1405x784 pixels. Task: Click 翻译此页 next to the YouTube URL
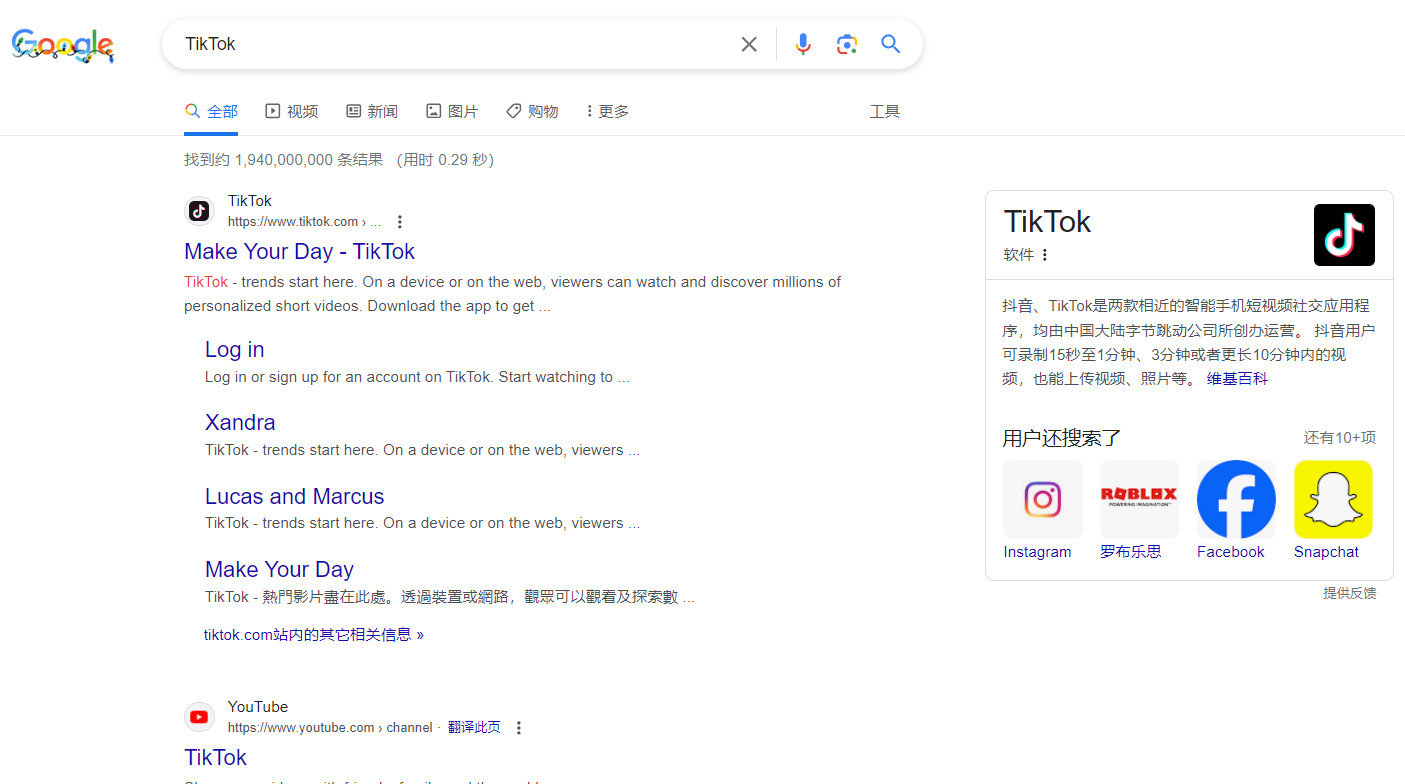tap(474, 727)
